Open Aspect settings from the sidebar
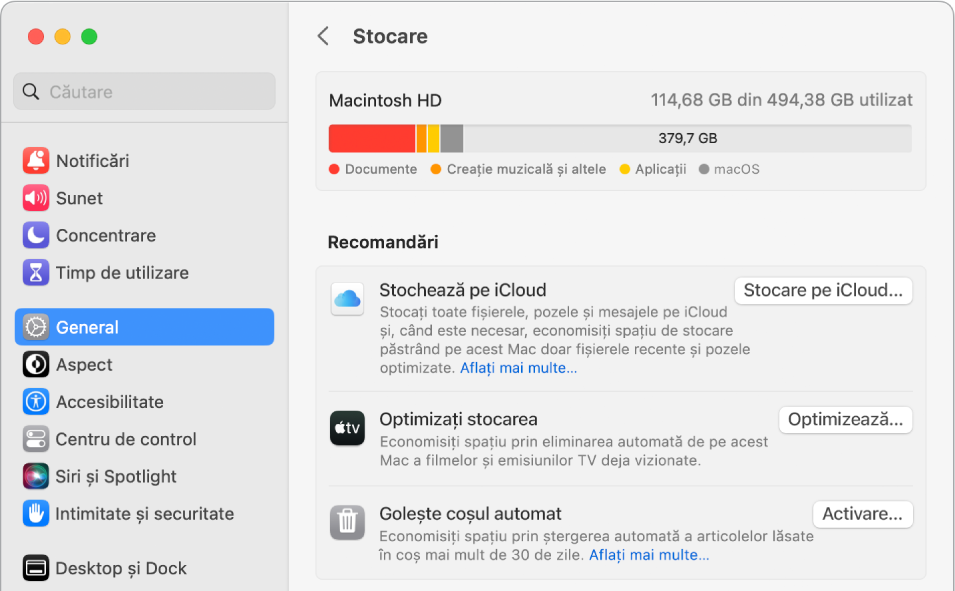 [86, 364]
